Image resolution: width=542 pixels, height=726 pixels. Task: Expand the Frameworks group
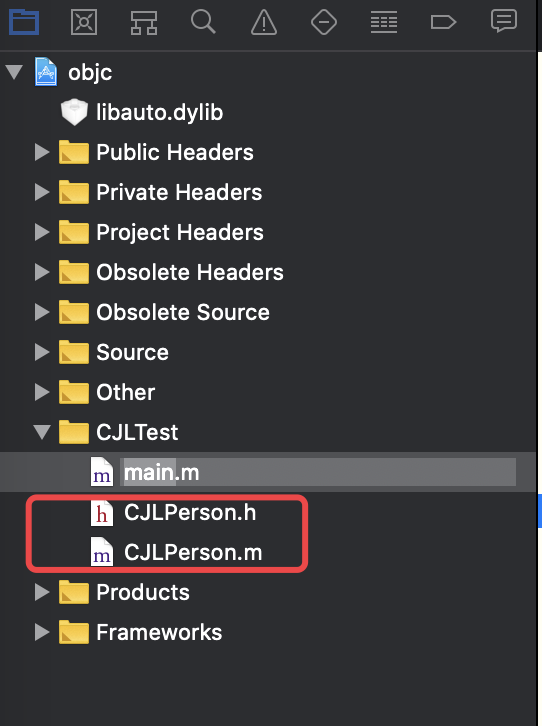pyautogui.click(x=42, y=632)
